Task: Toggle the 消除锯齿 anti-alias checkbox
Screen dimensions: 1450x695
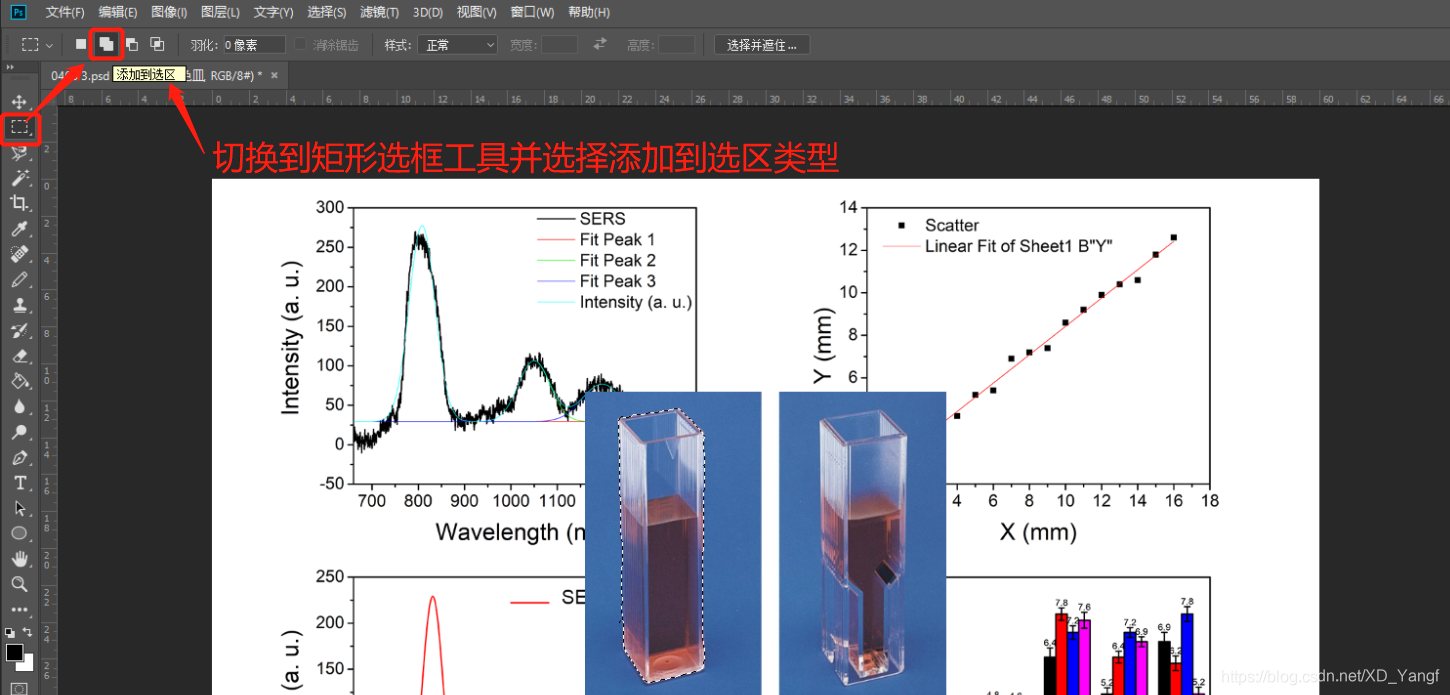Action: tap(300, 45)
